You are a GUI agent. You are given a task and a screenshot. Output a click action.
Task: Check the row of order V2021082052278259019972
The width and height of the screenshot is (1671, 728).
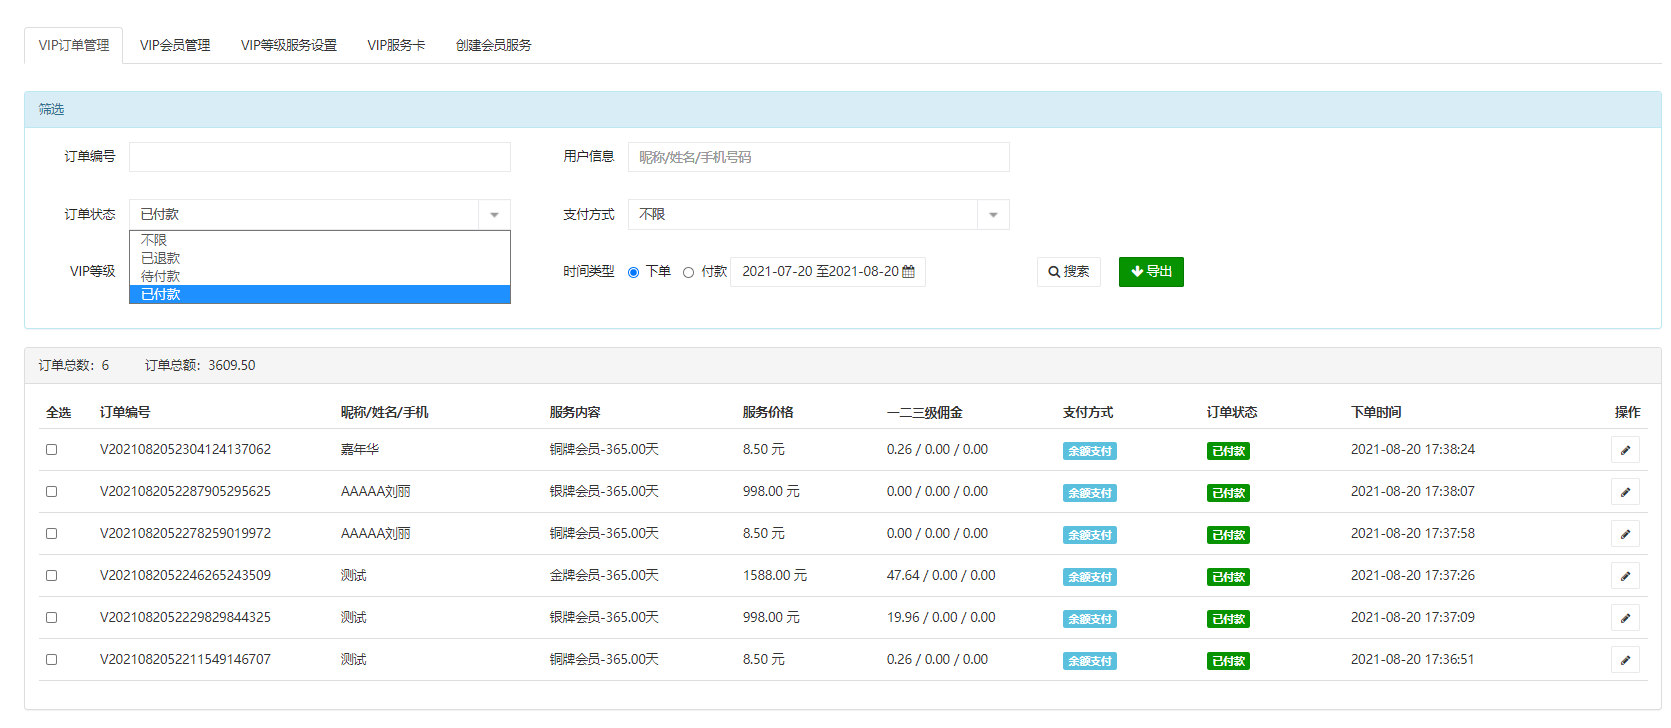coord(51,534)
